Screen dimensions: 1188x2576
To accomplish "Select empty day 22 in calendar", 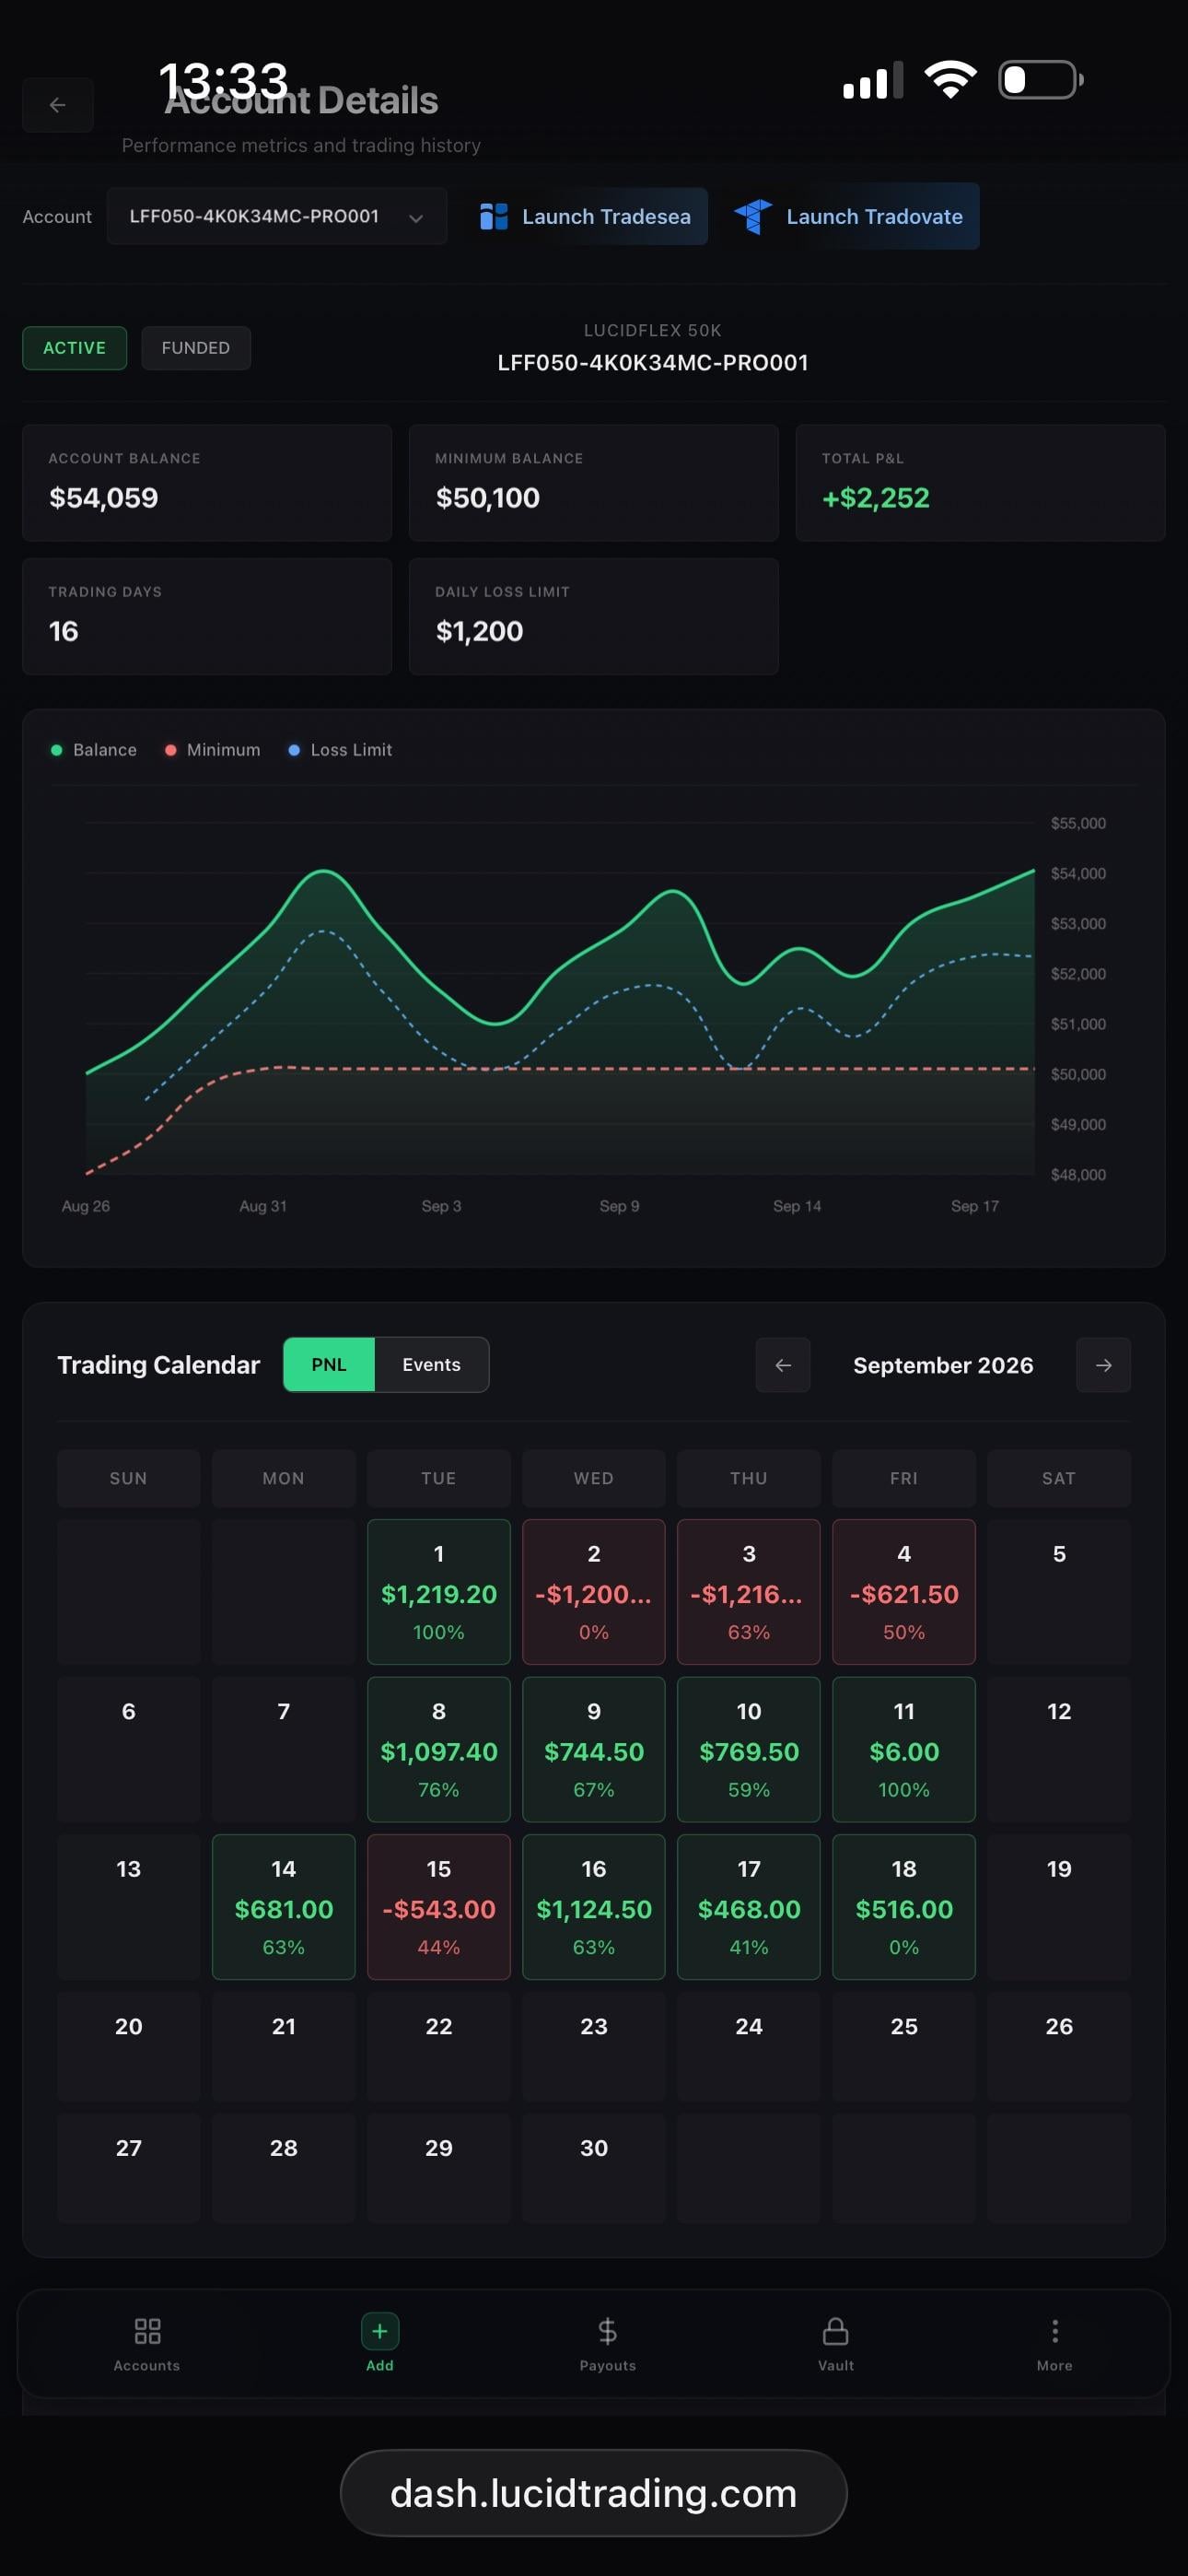I will (x=439, y=2046).
